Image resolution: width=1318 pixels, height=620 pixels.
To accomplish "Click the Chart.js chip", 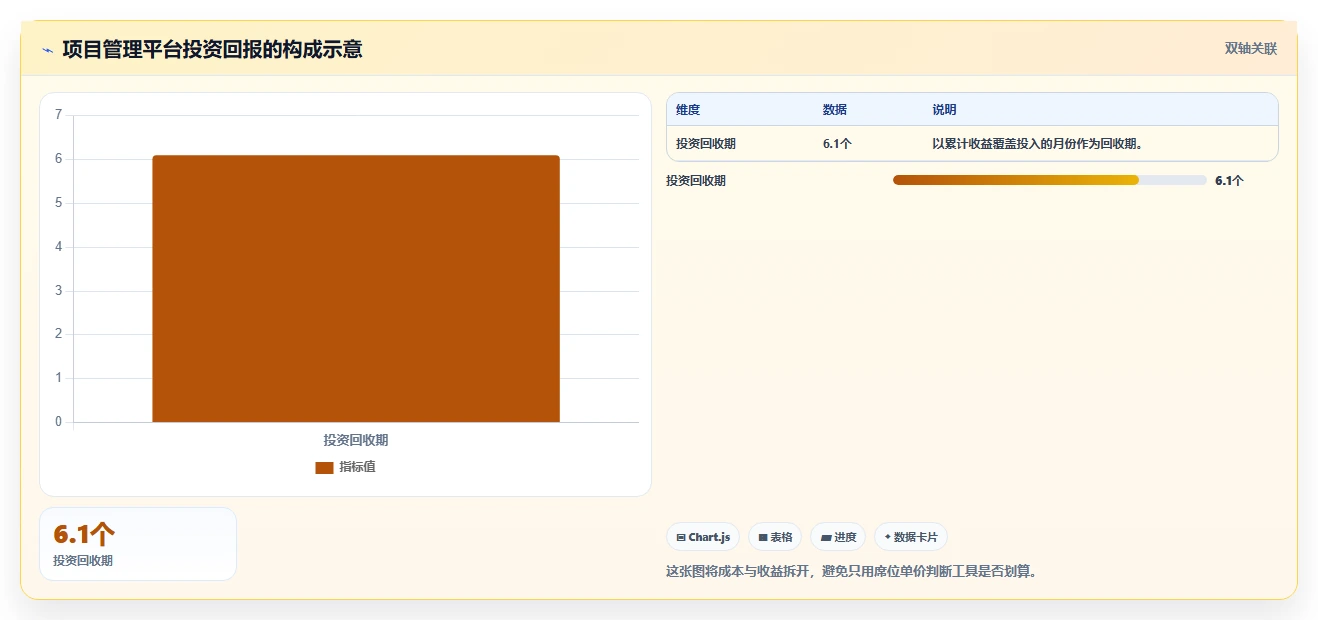I will tap(703, 537).
